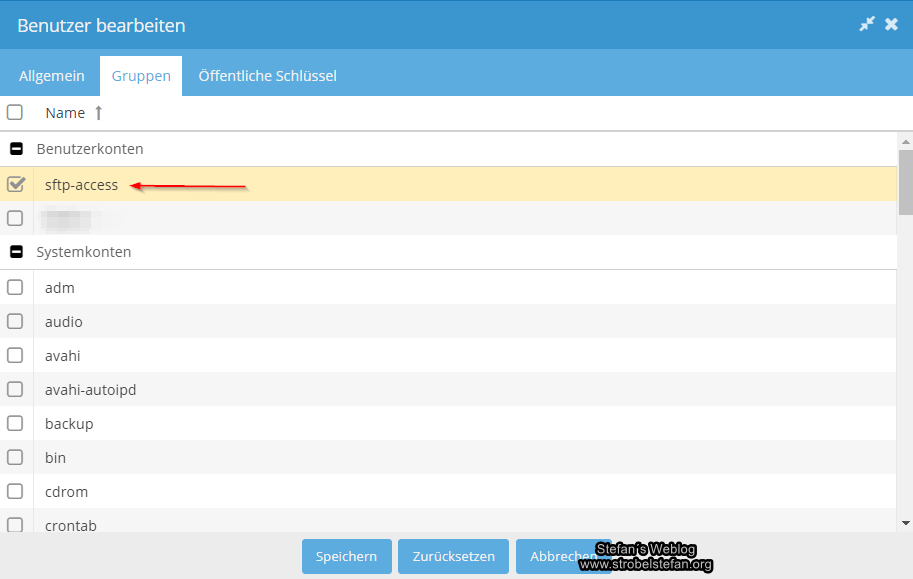Select the Gruppen tab
The image size is (913, 579).
click(x=141, y=76)
